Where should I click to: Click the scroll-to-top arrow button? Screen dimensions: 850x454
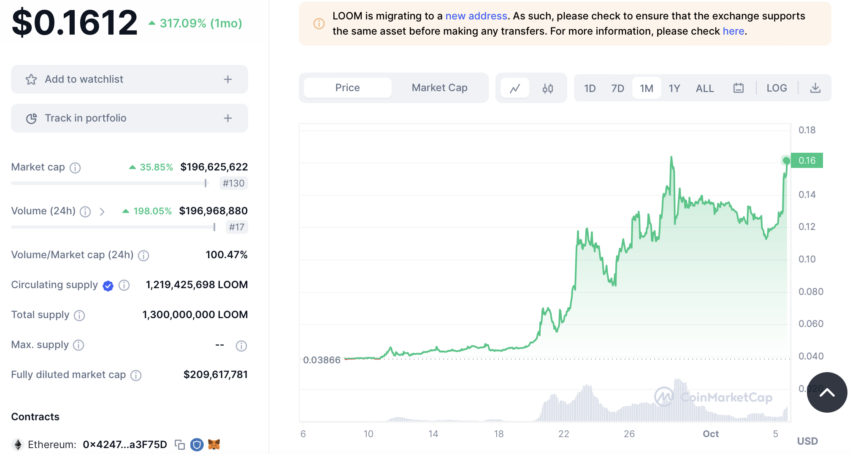827,392
